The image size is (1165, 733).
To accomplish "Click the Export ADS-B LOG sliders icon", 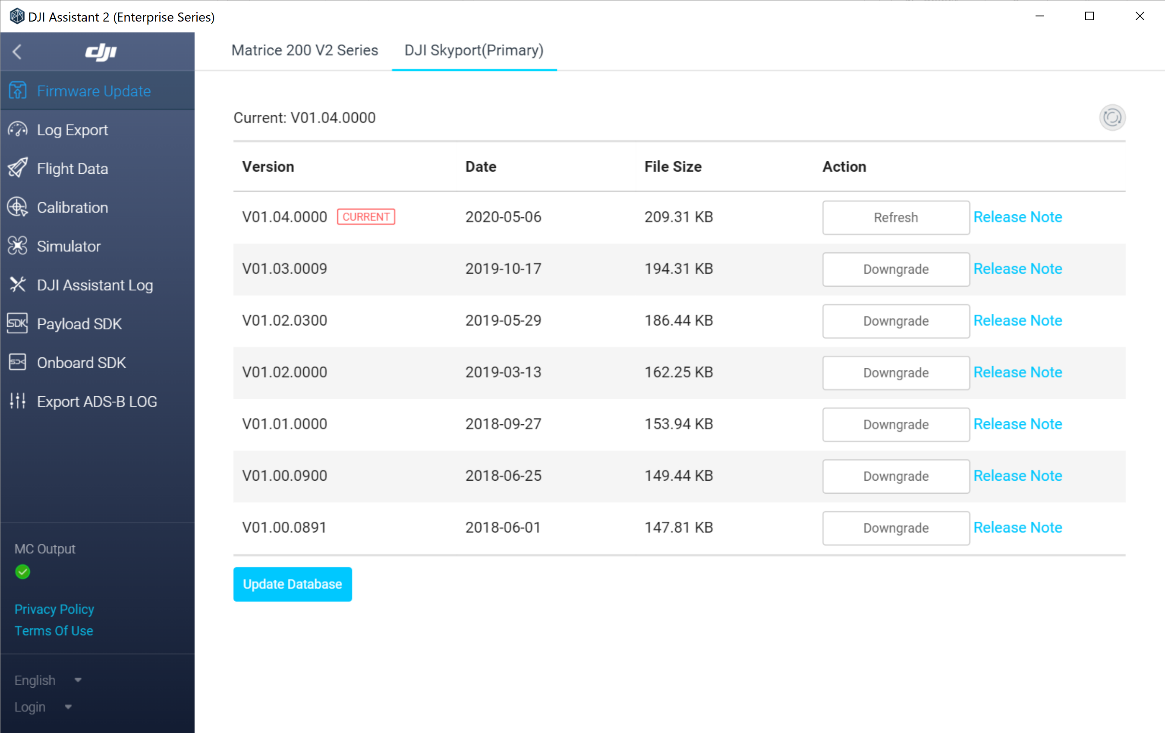I will [x=18, y=401].
